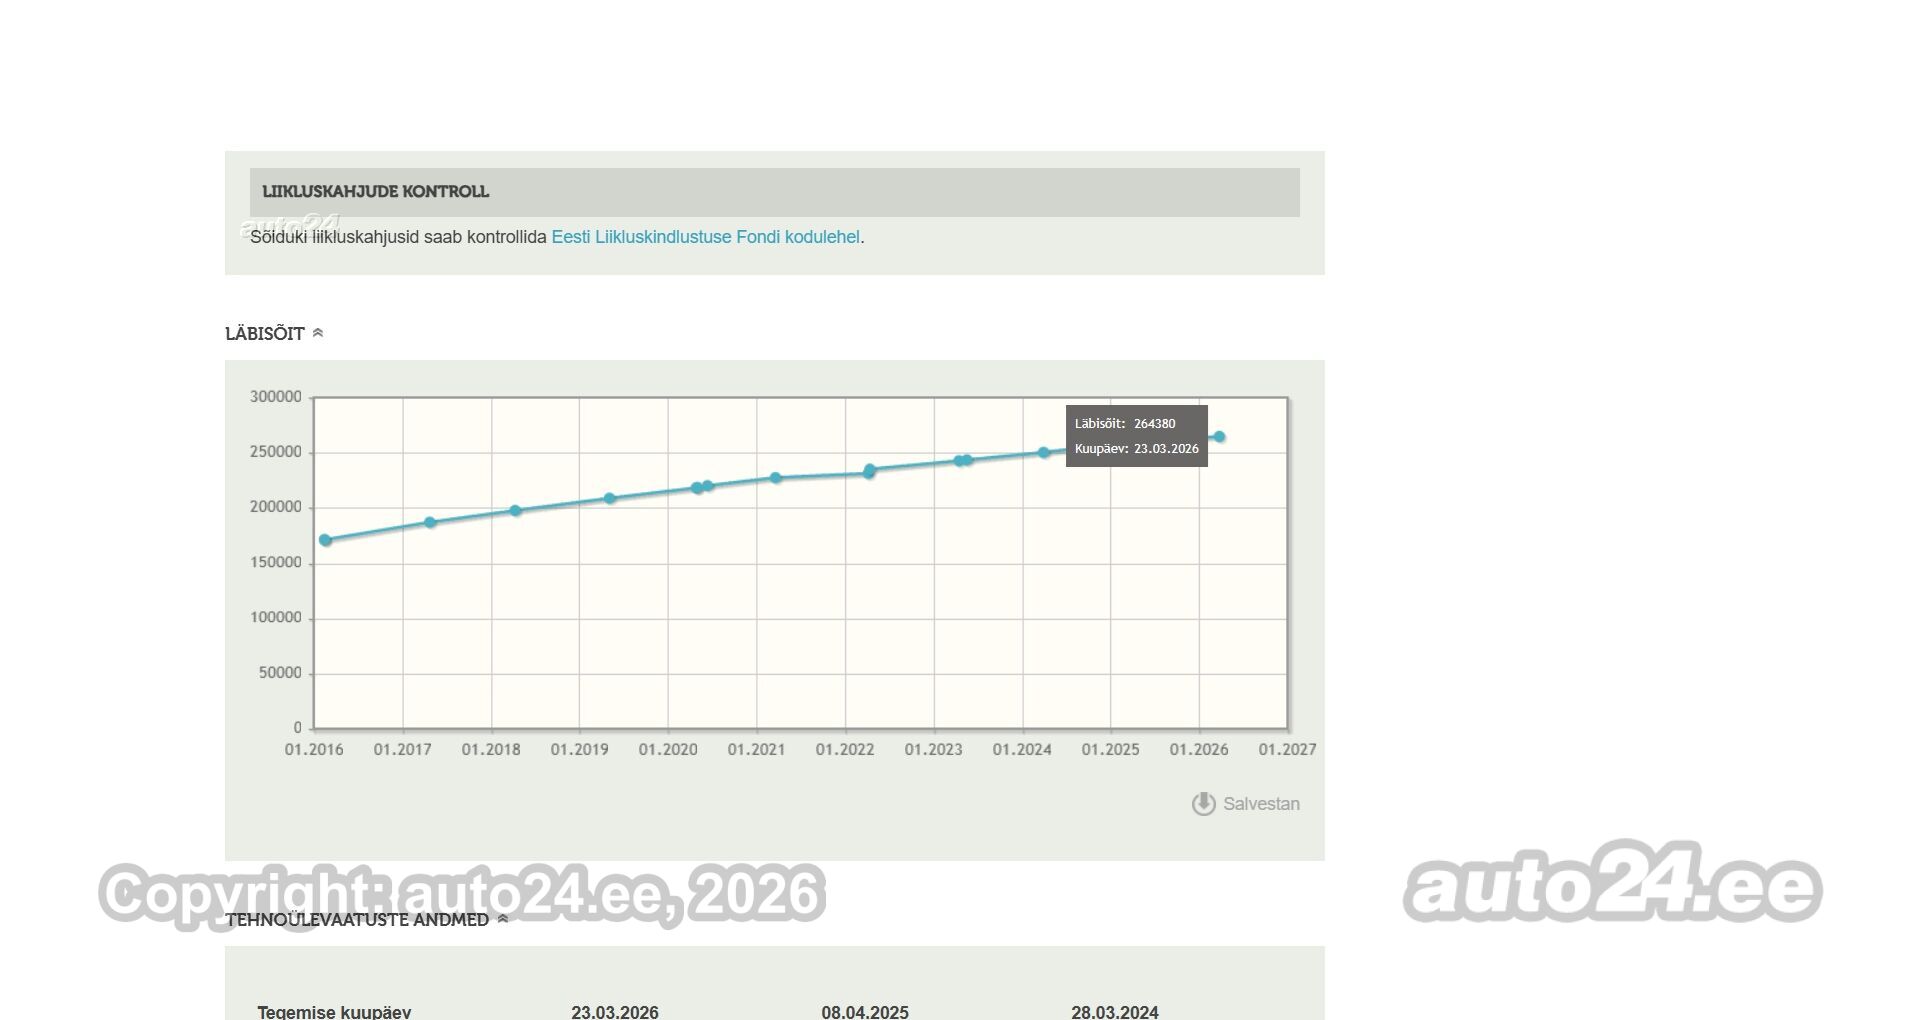This screenshot has height=1020, width=1920.
Task: Click the 08.04.2025 inspection date column
Action: click(865, 1012)
